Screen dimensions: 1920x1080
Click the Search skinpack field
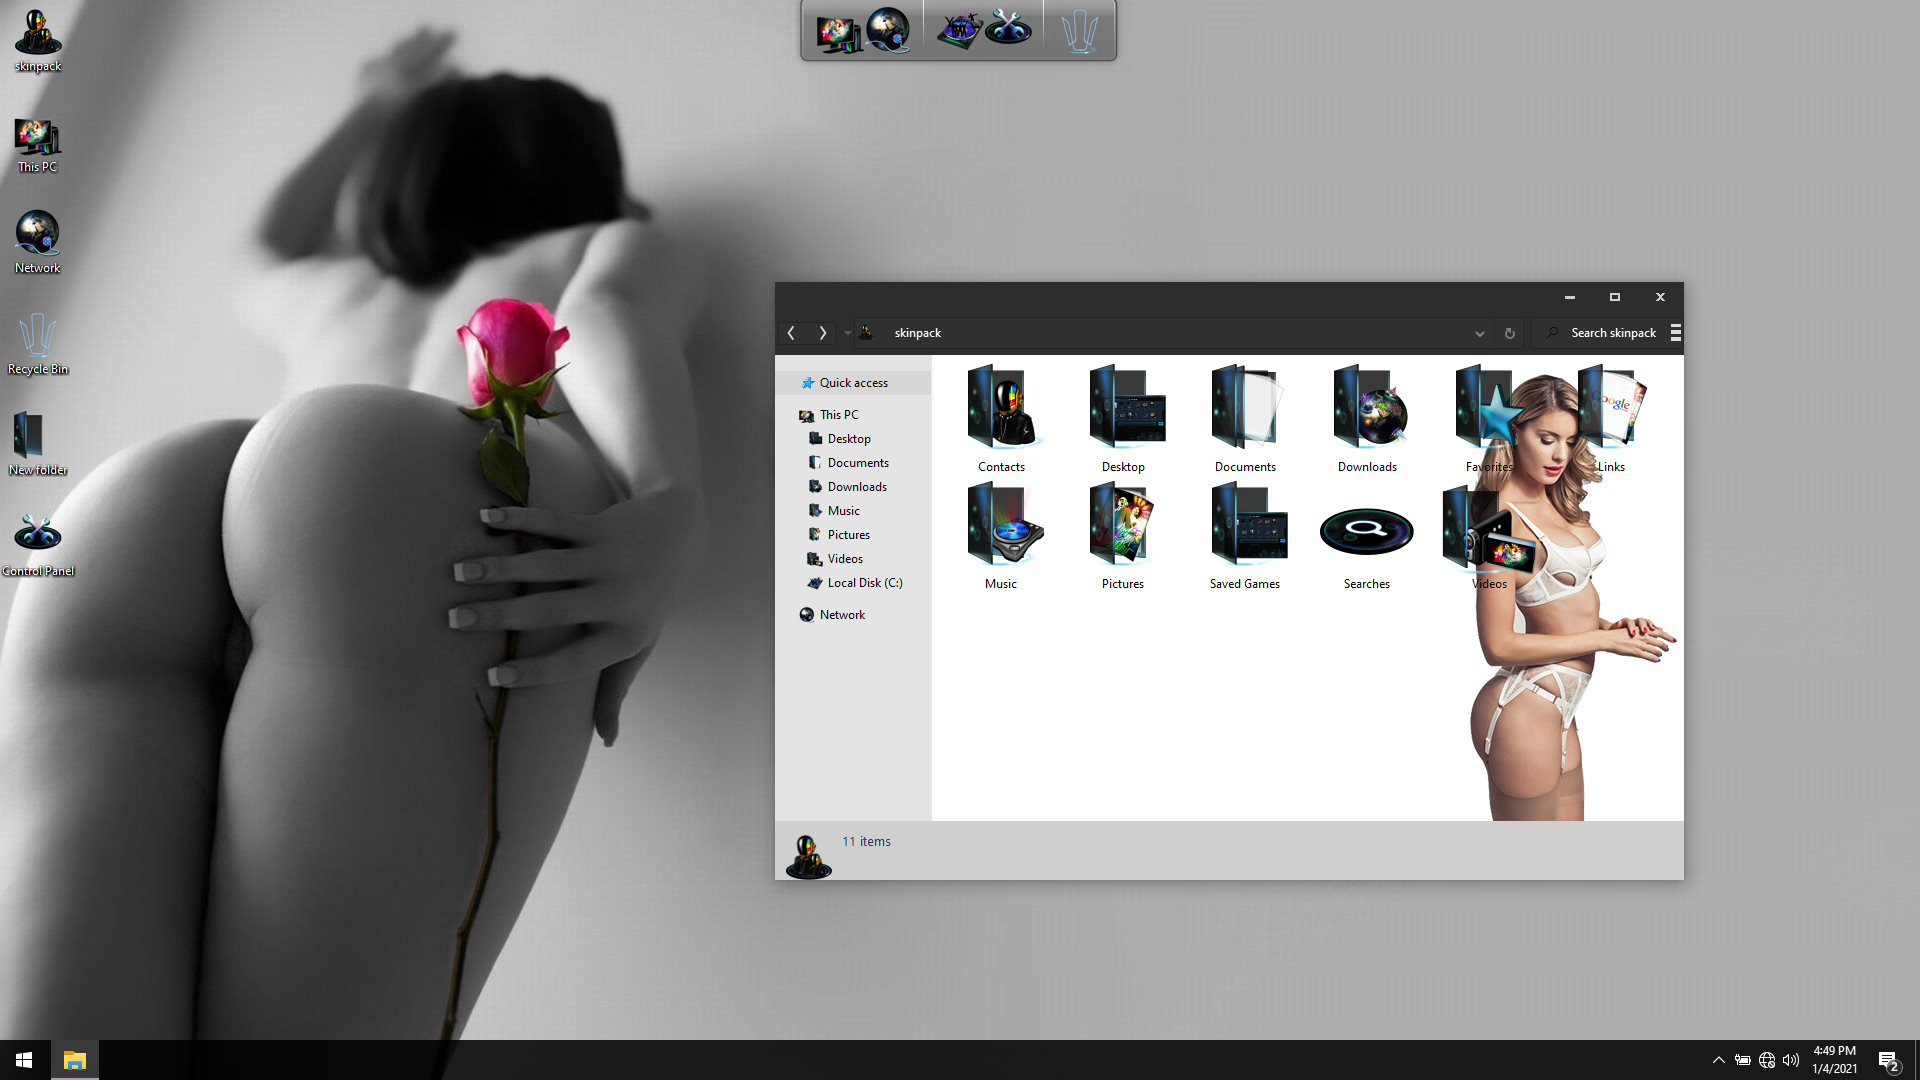tap(1612, 333)
